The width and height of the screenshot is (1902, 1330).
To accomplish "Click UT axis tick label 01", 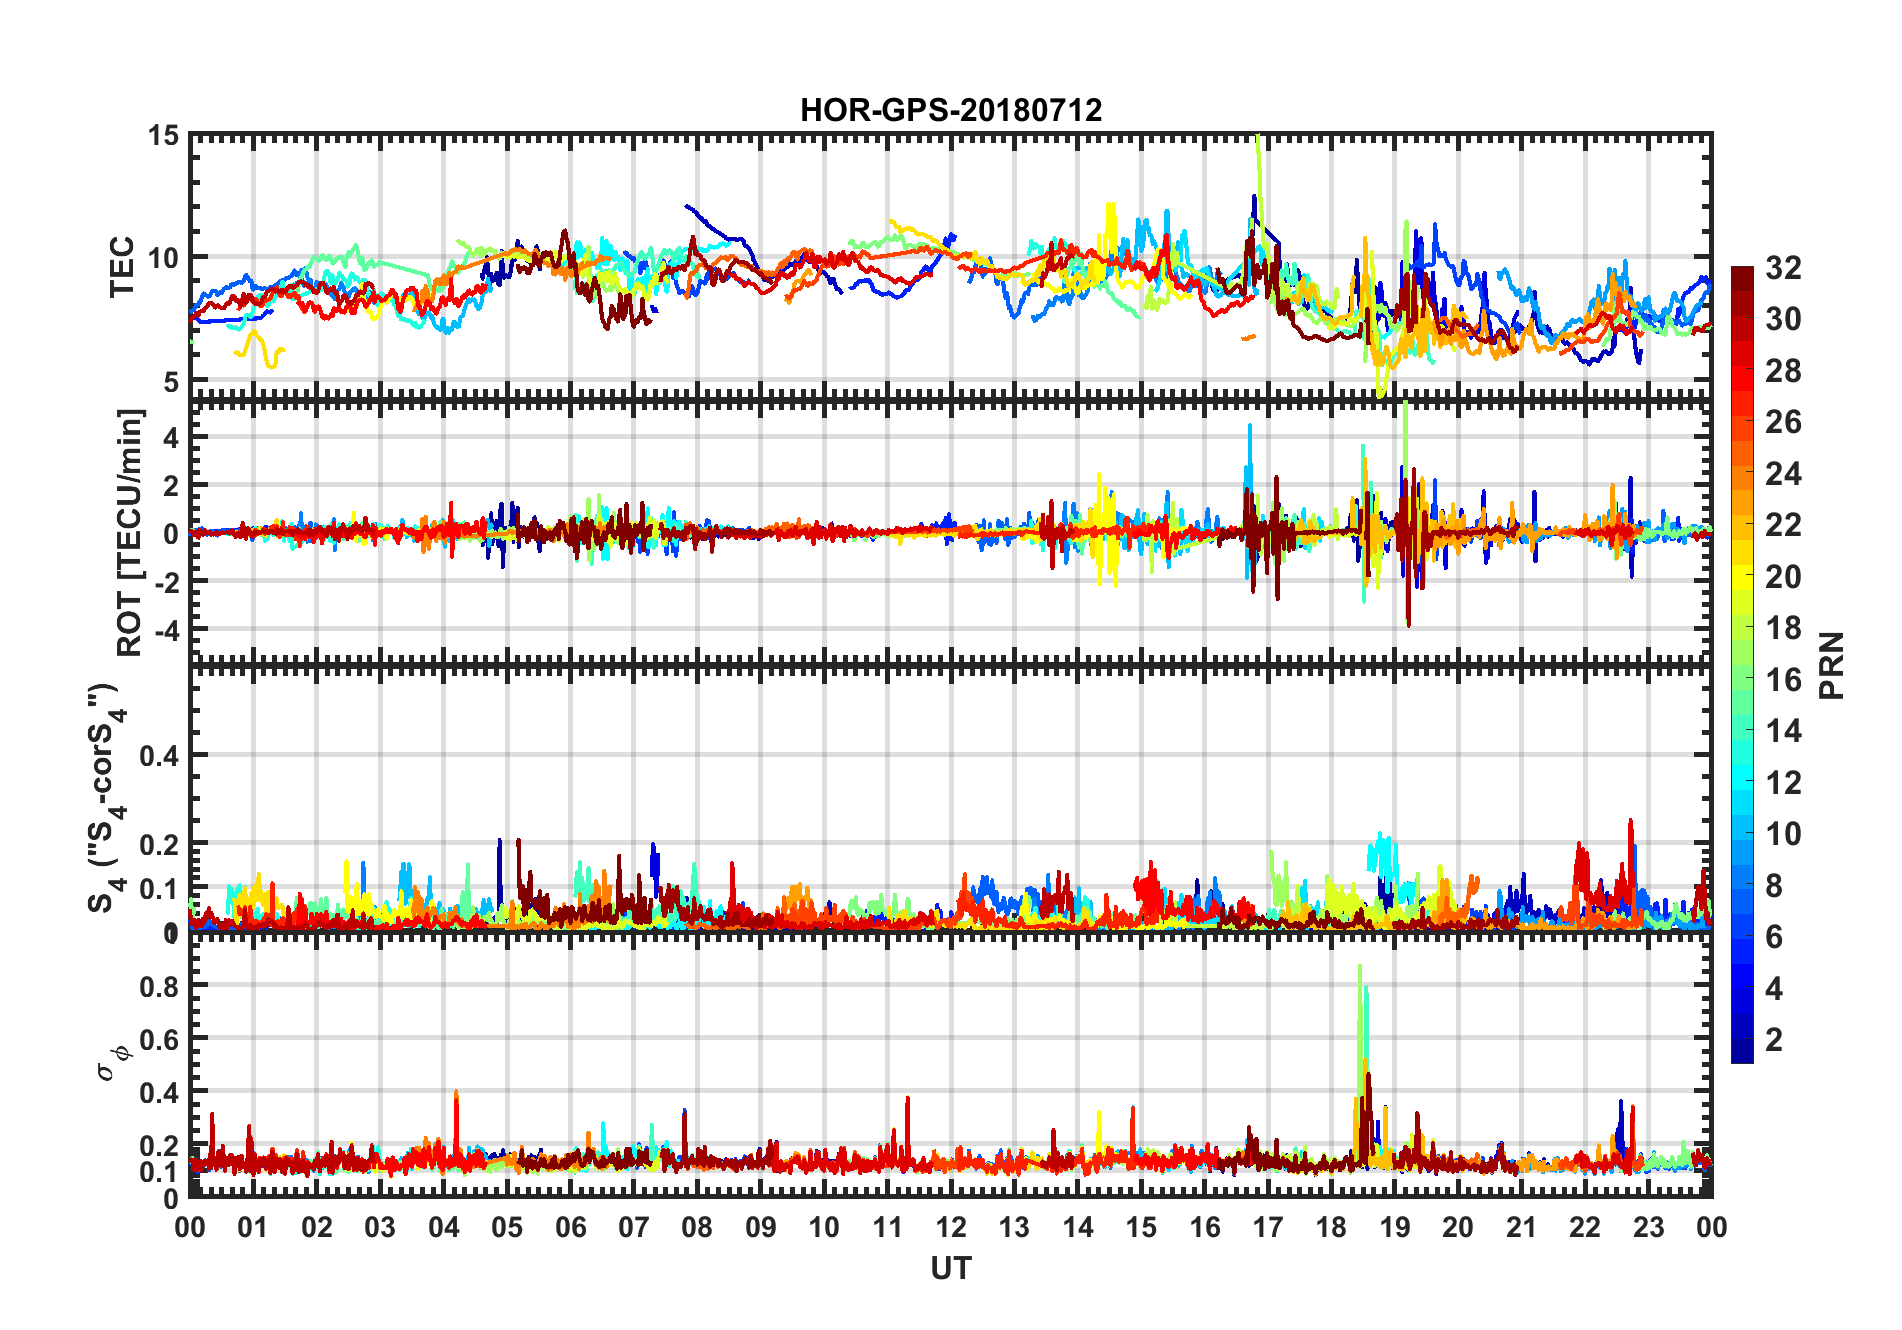I will tap(254, 1228).
